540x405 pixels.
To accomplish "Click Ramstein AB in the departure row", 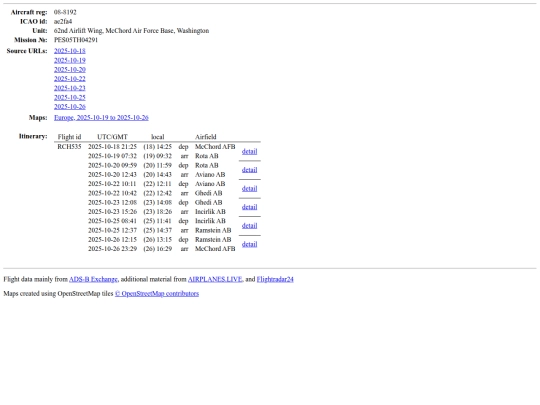I will point(213,240).
